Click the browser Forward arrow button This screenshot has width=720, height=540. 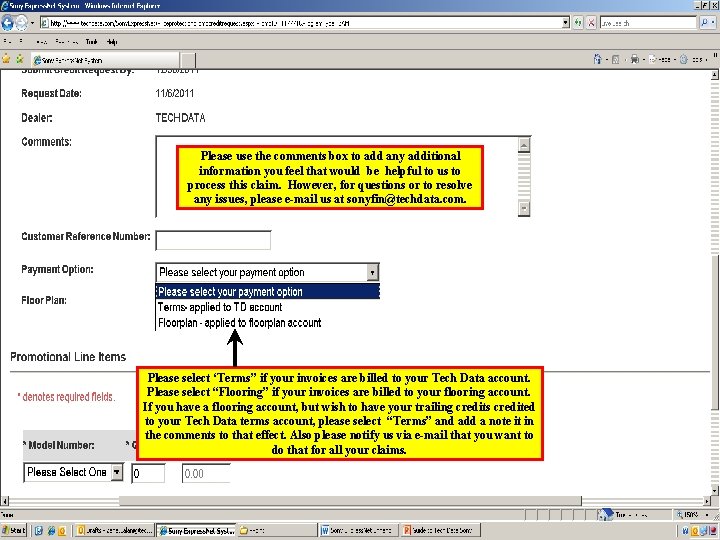pos(21,22)
